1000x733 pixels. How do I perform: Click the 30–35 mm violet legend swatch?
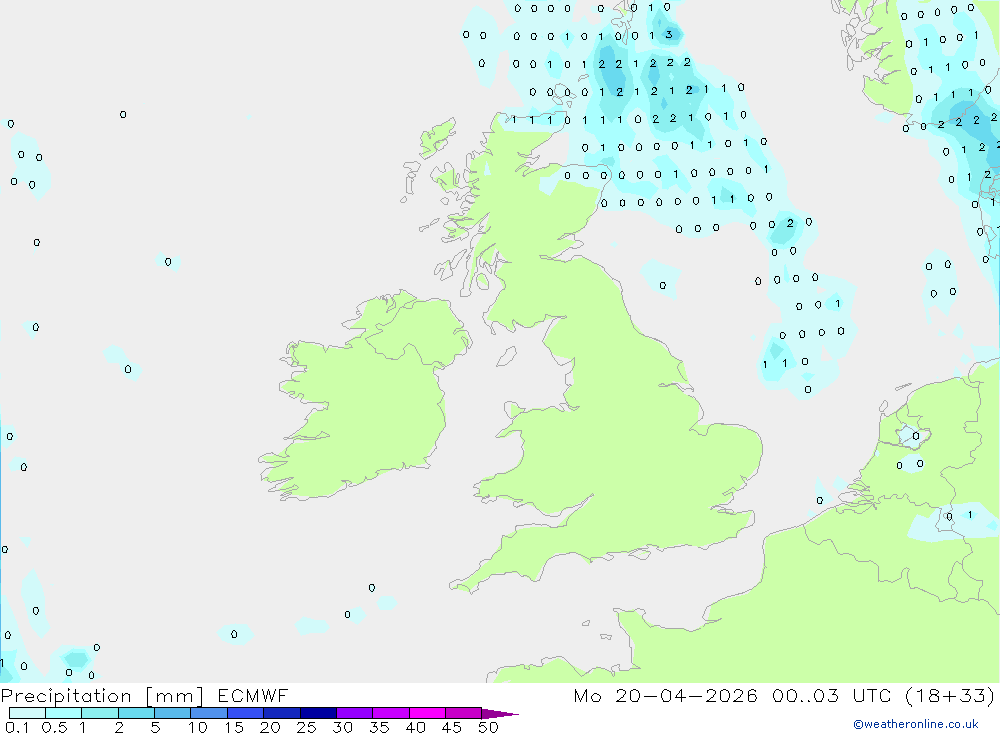(x=355, y=713)
